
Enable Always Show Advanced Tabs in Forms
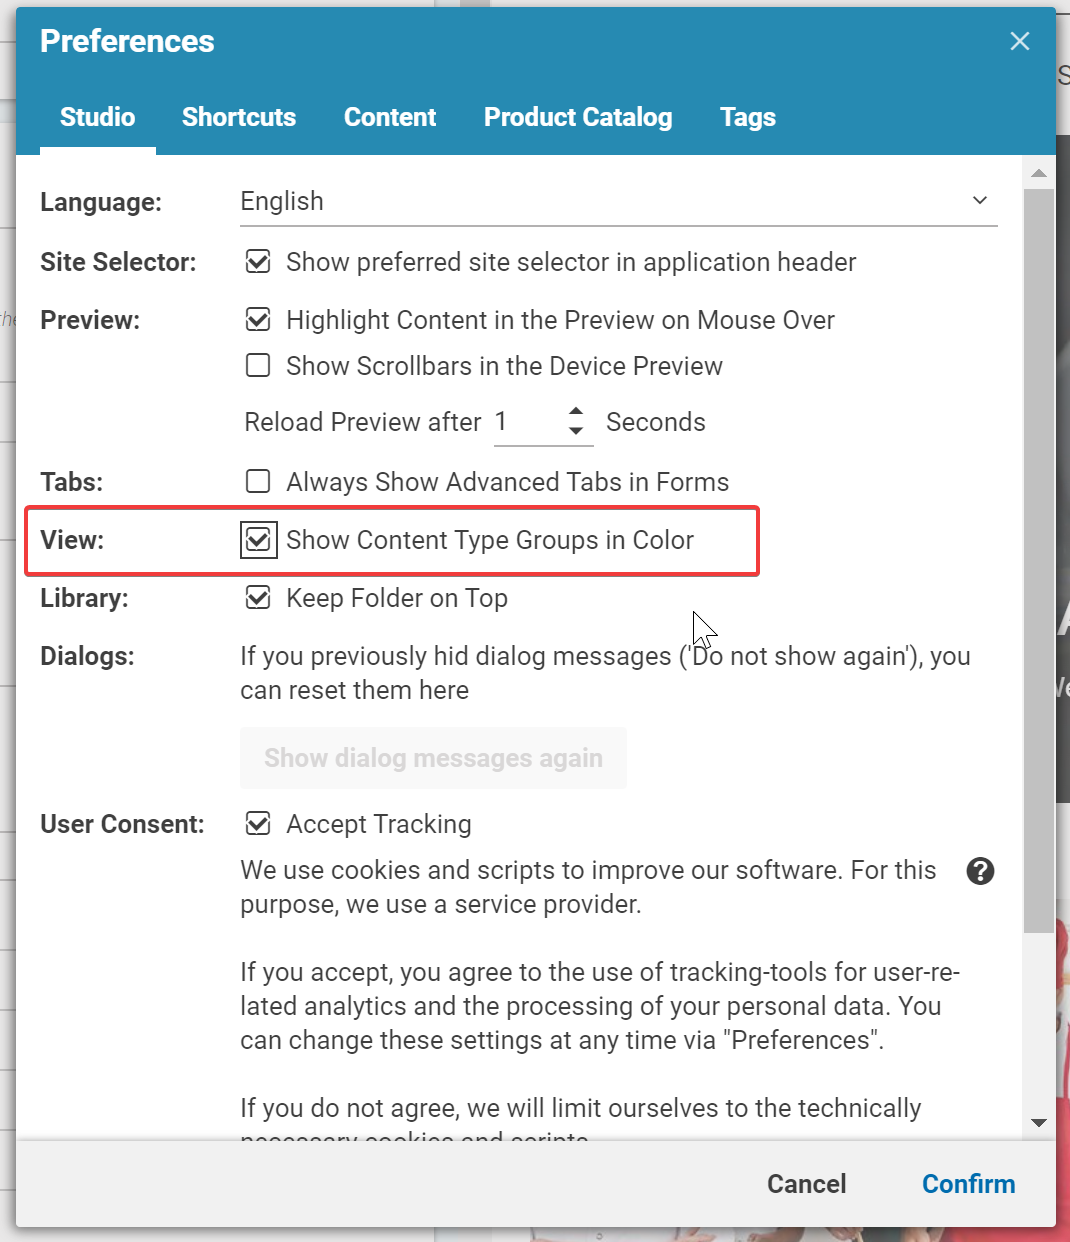(258, 482)
